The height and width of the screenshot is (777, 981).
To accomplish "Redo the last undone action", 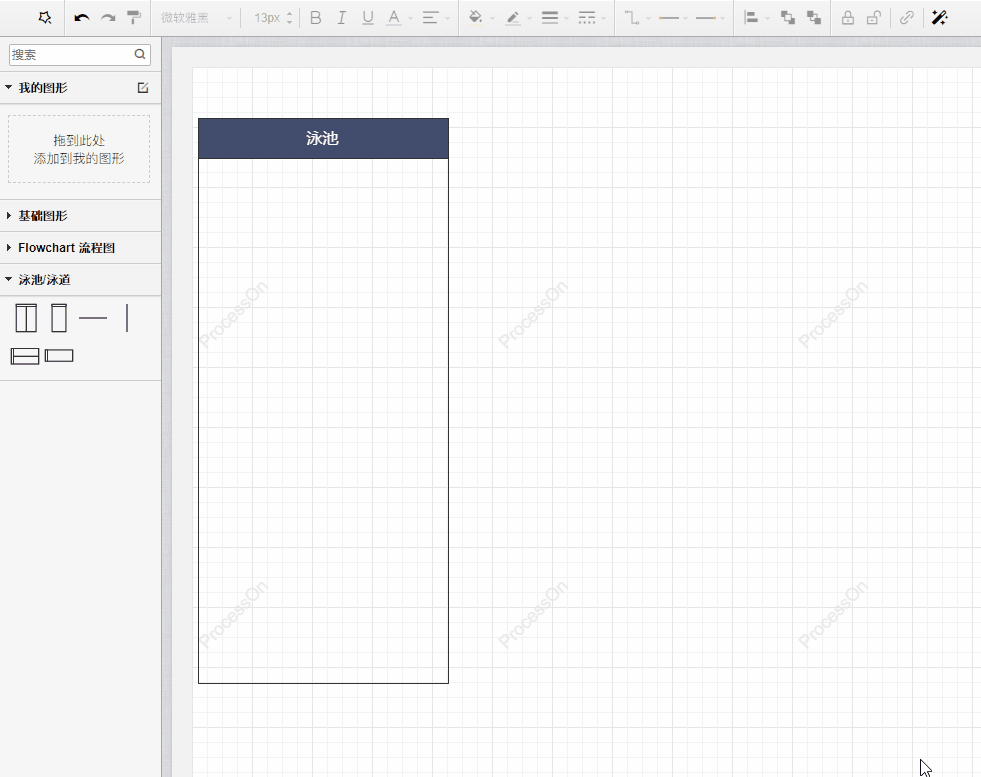I will (x=108, y=18).
